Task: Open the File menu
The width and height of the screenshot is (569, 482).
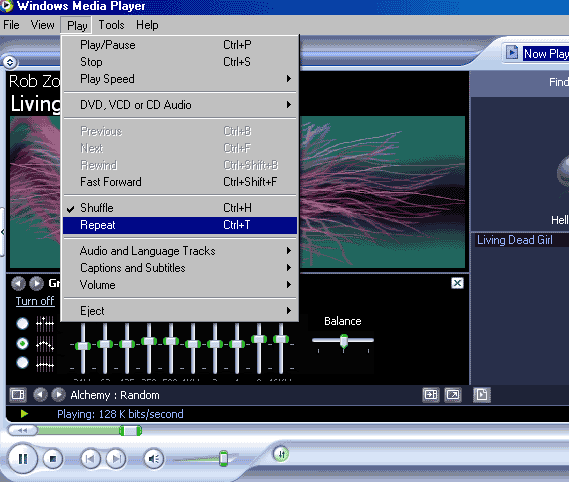Action: [11, 25]
